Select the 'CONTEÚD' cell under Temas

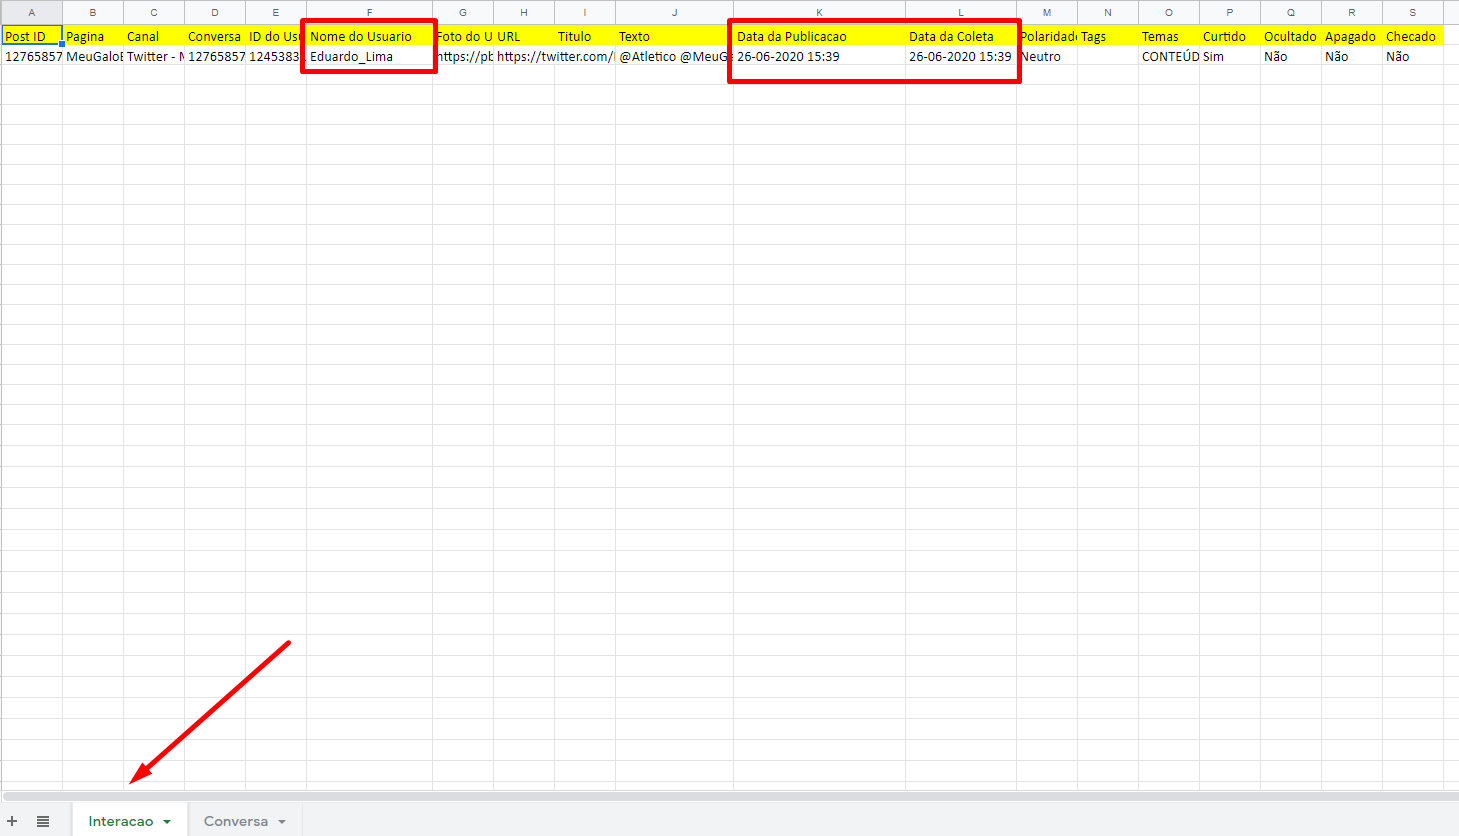point(1169,56)
